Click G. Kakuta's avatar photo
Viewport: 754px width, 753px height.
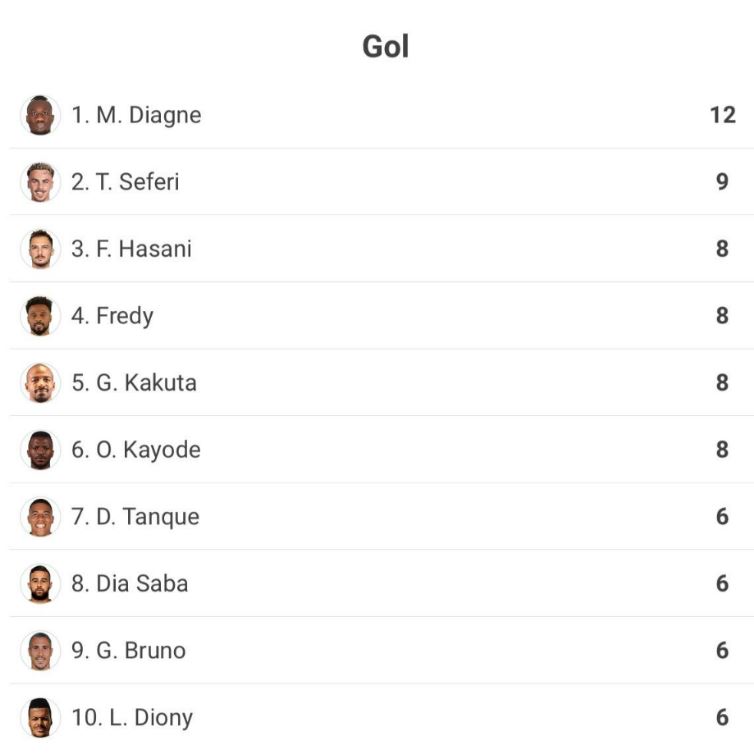[x=40, y=383]
